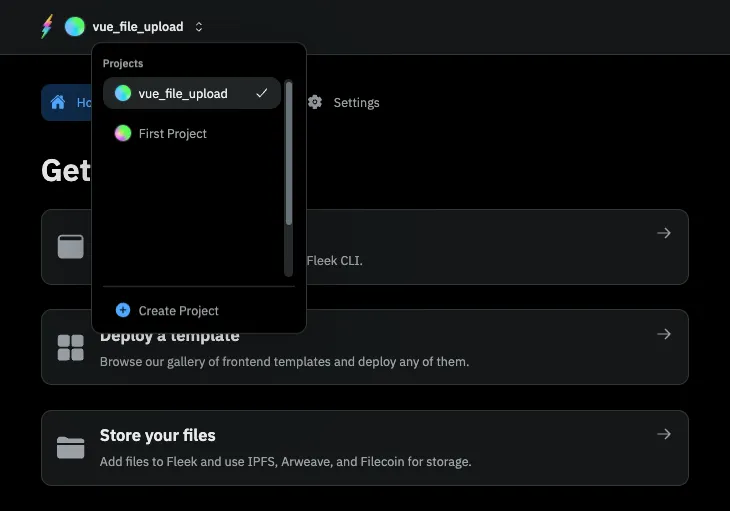
Task: Click the Deploy a template arrow
Action: [663, 334]
